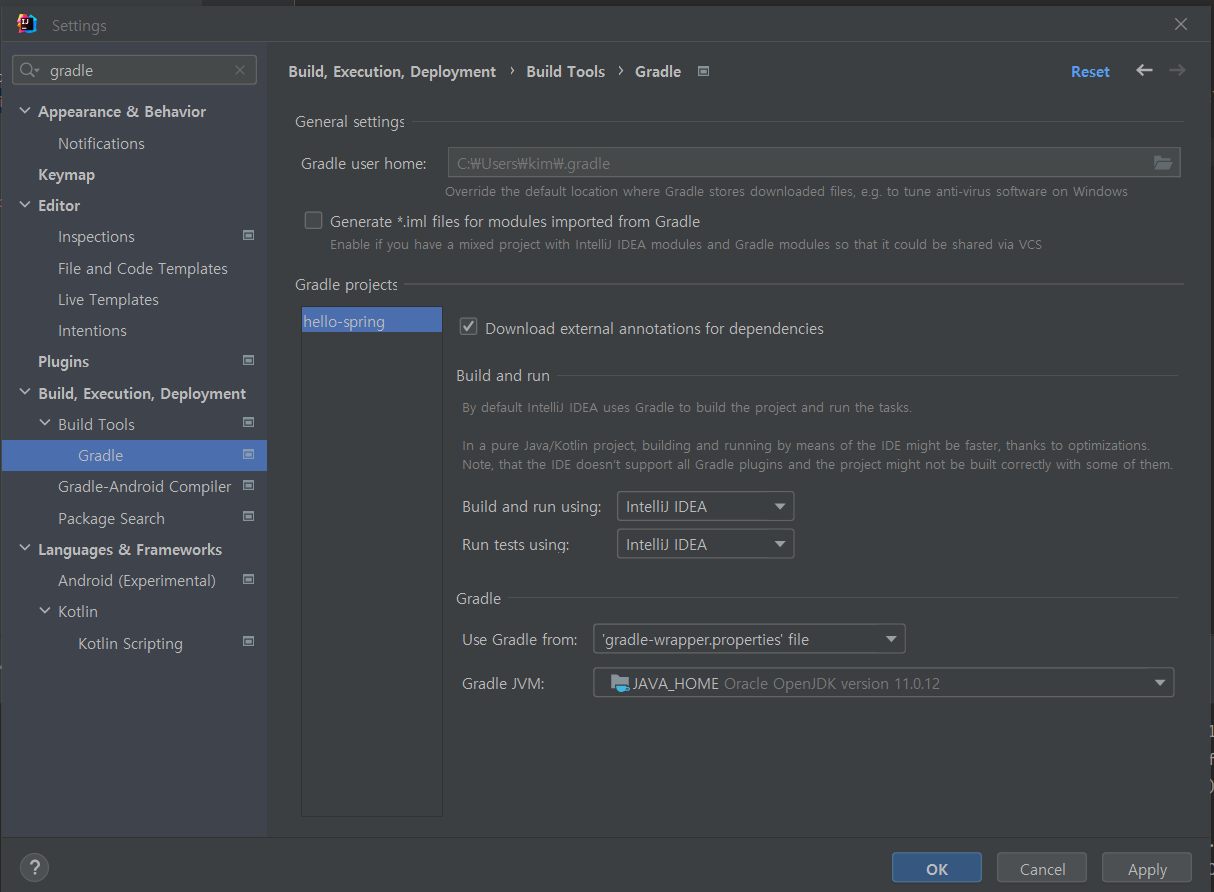Open the Gradle JVM dropdown
1214x892 pixels.
(x=883, y=684)
